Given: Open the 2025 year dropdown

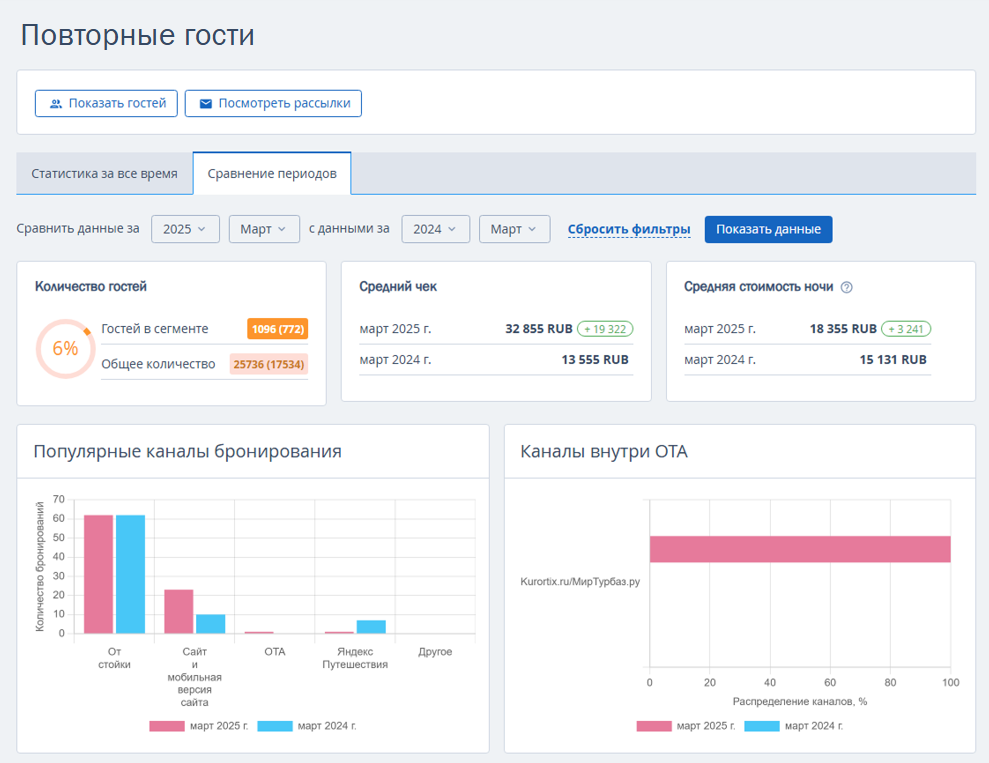Looking at the screenshot, I should 185,229.
